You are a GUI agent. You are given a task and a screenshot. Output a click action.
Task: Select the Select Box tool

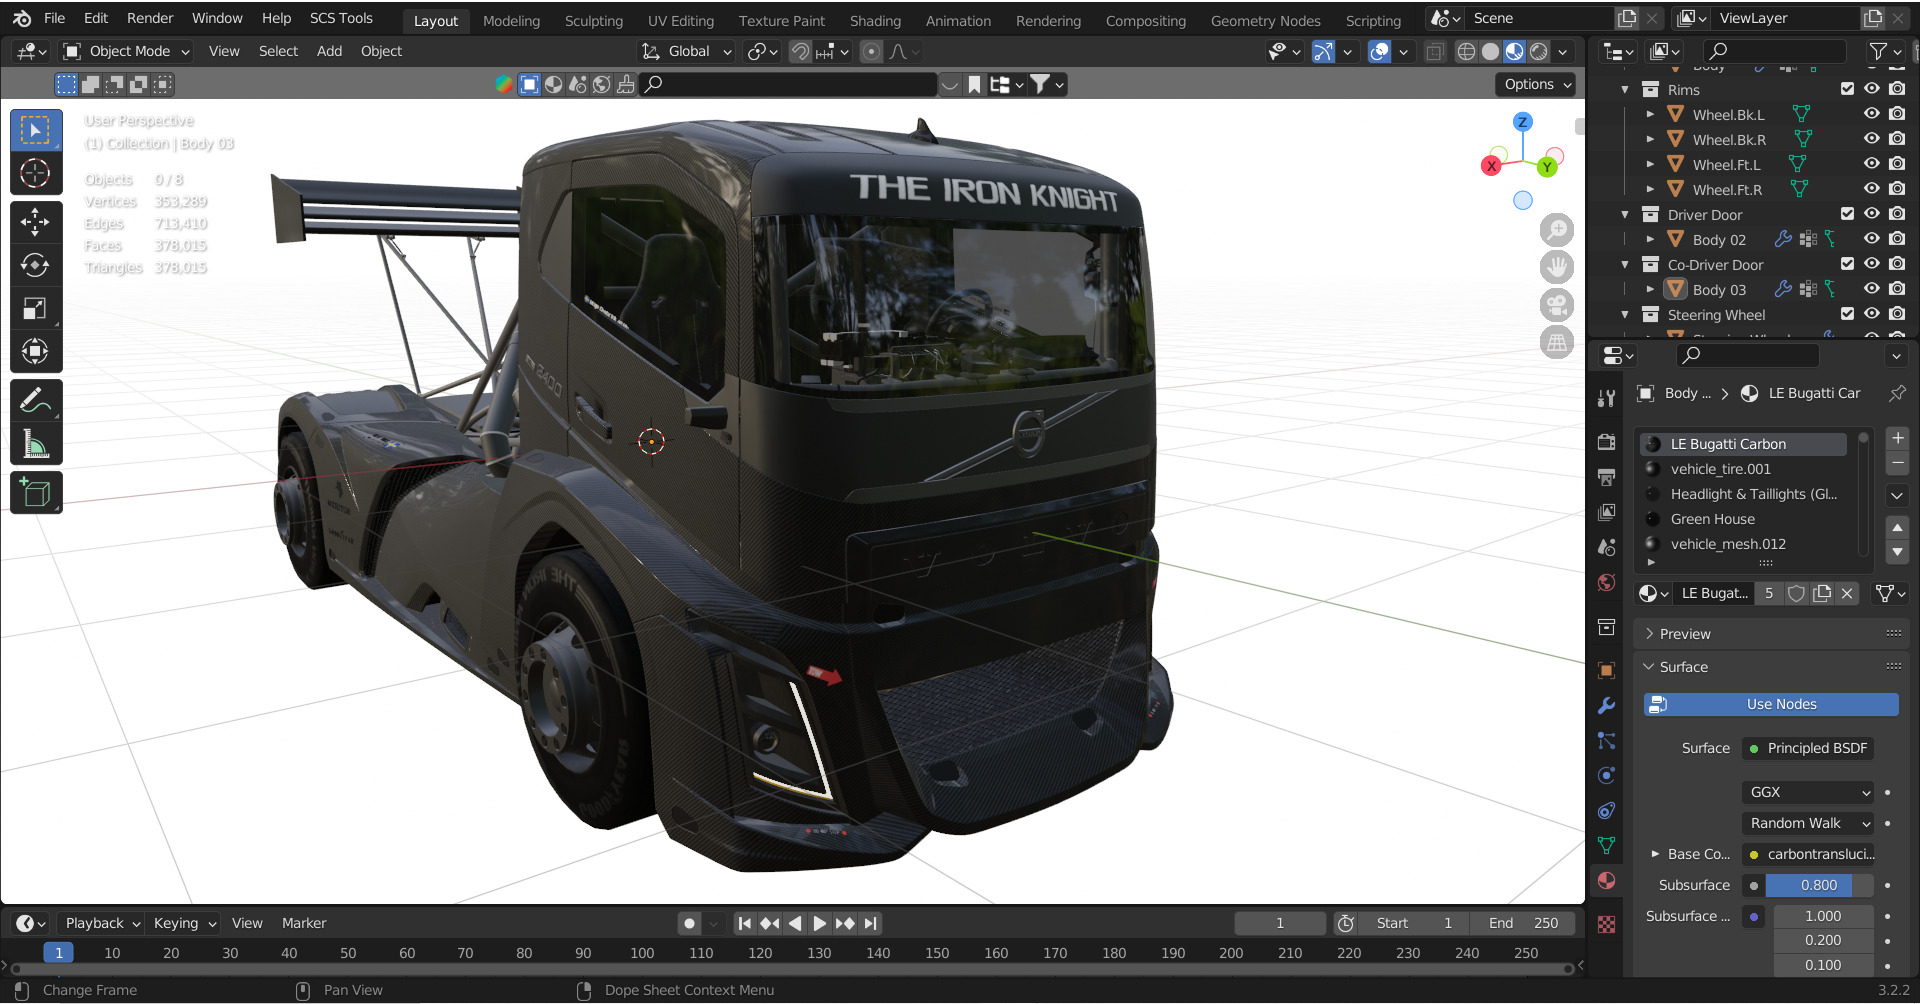click(36, 130)
